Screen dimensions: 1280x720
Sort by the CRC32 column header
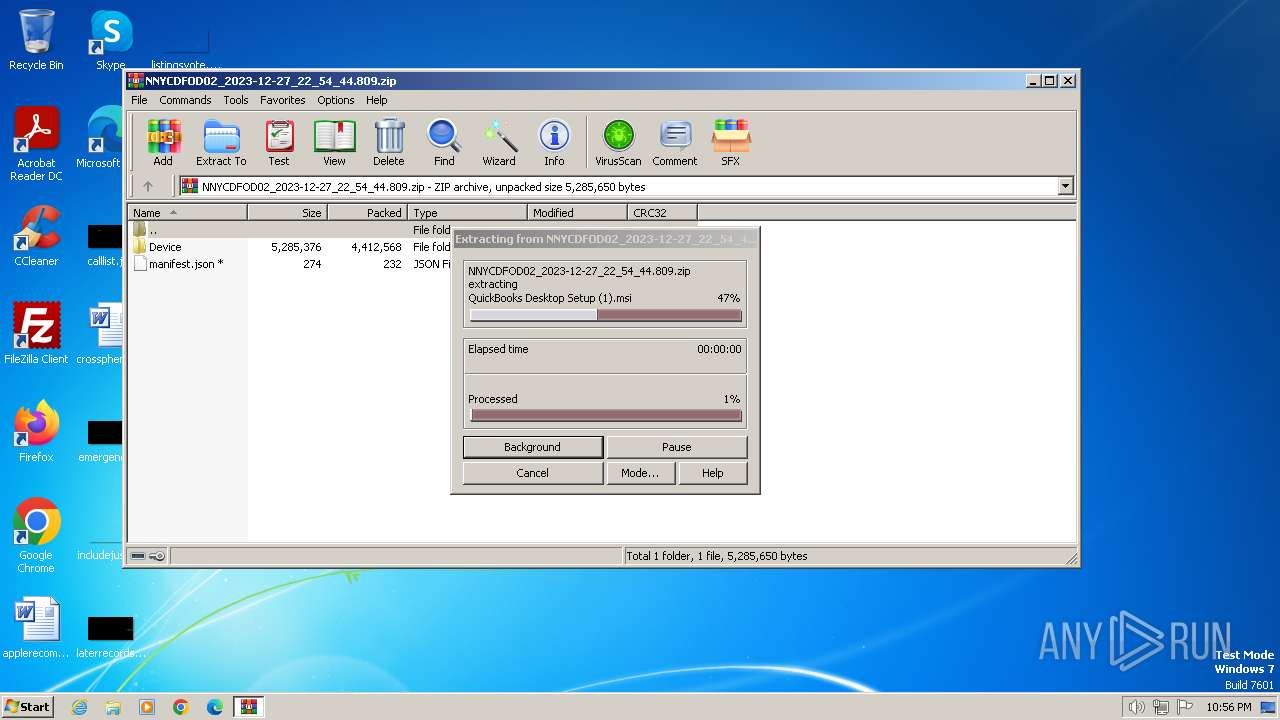(663, 213)
